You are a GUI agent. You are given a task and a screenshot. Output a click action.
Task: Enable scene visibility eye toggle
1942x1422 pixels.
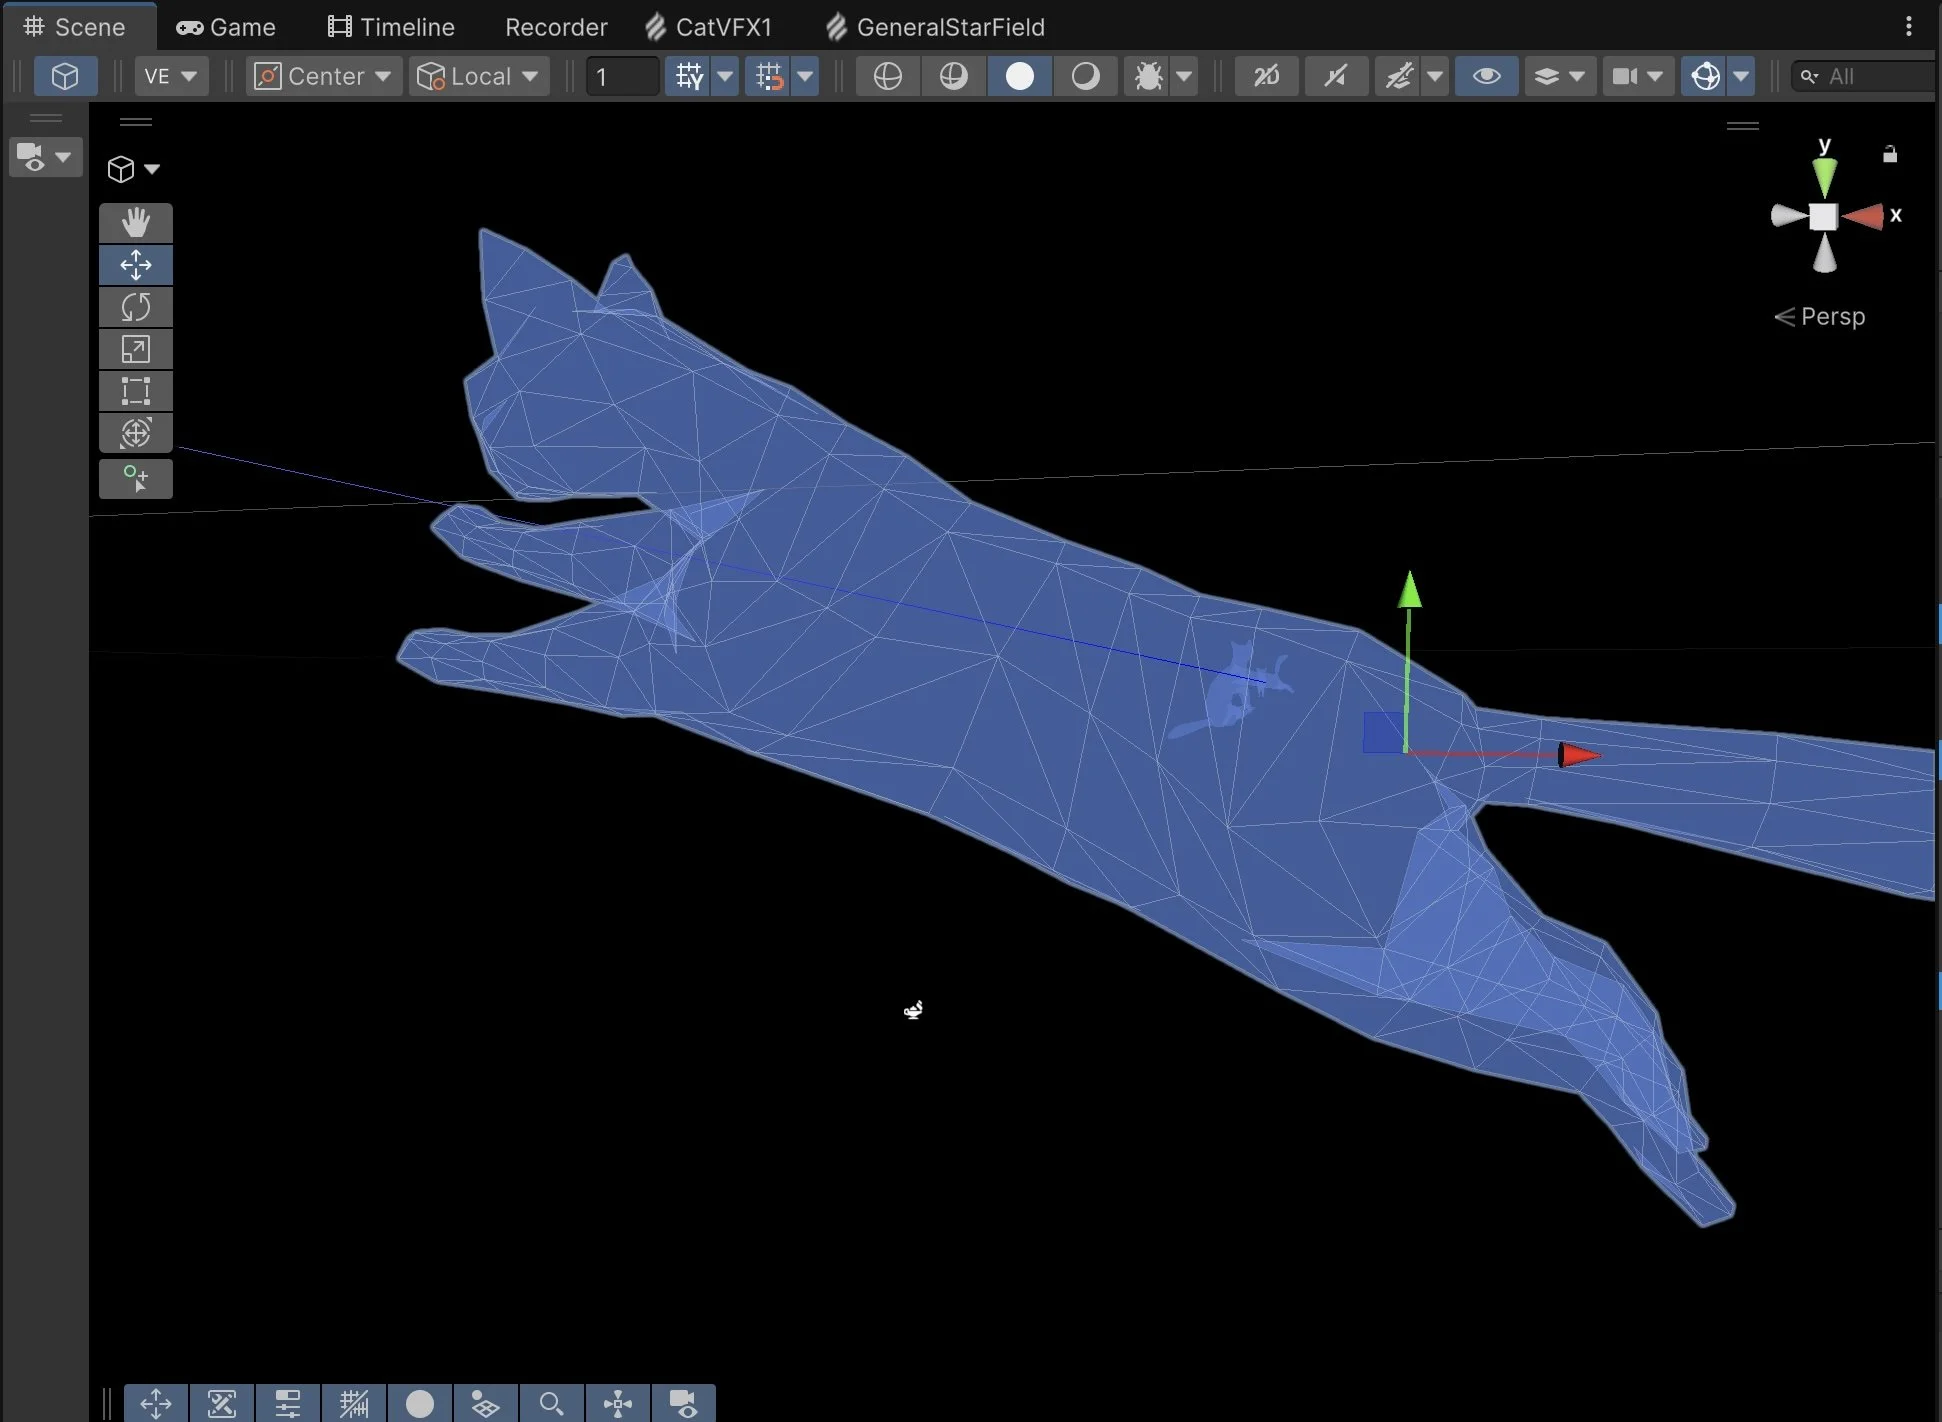click(1485, 76)
